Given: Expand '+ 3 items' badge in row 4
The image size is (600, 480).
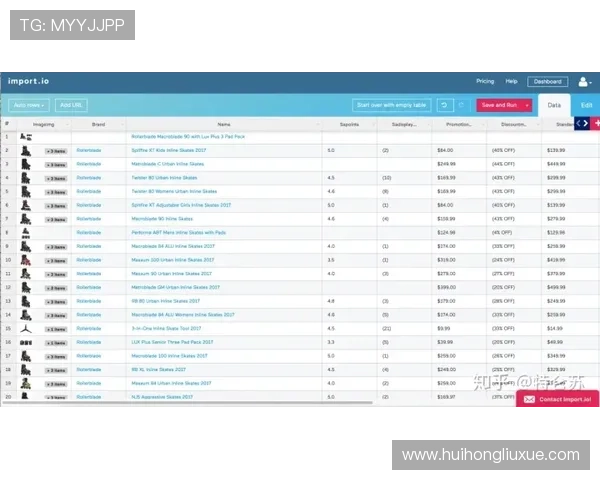Looking at the screenshot, I should click(x=56, y=177).
